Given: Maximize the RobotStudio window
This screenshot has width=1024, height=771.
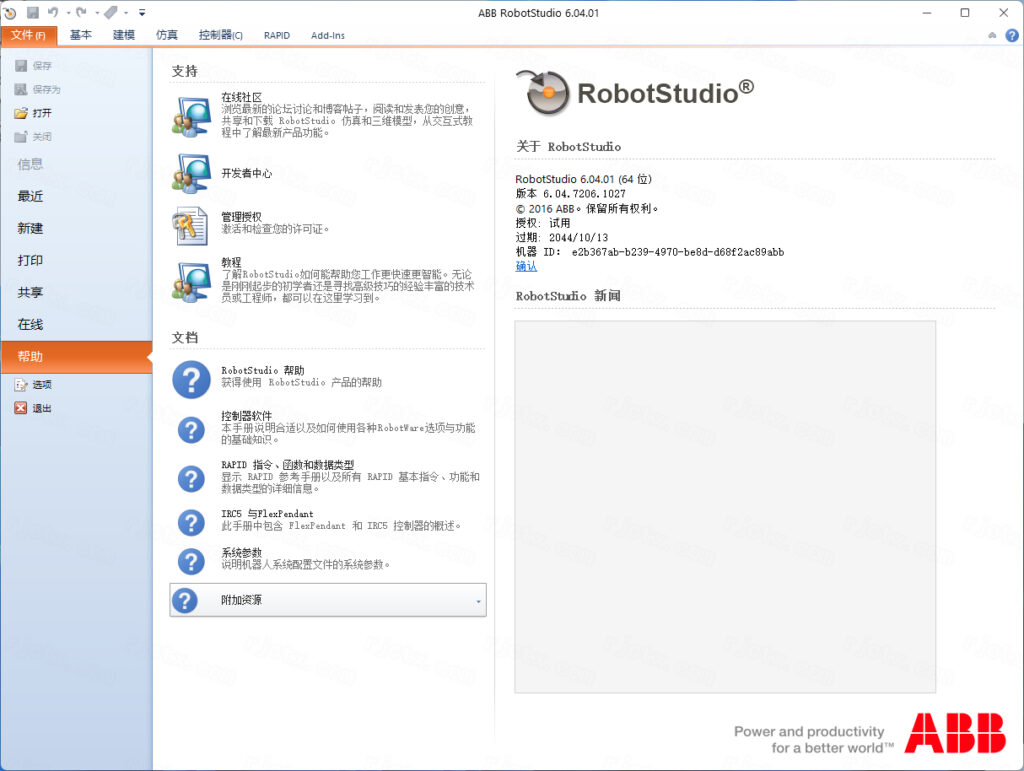Looking at the screenshot, I should coord(965,12).
